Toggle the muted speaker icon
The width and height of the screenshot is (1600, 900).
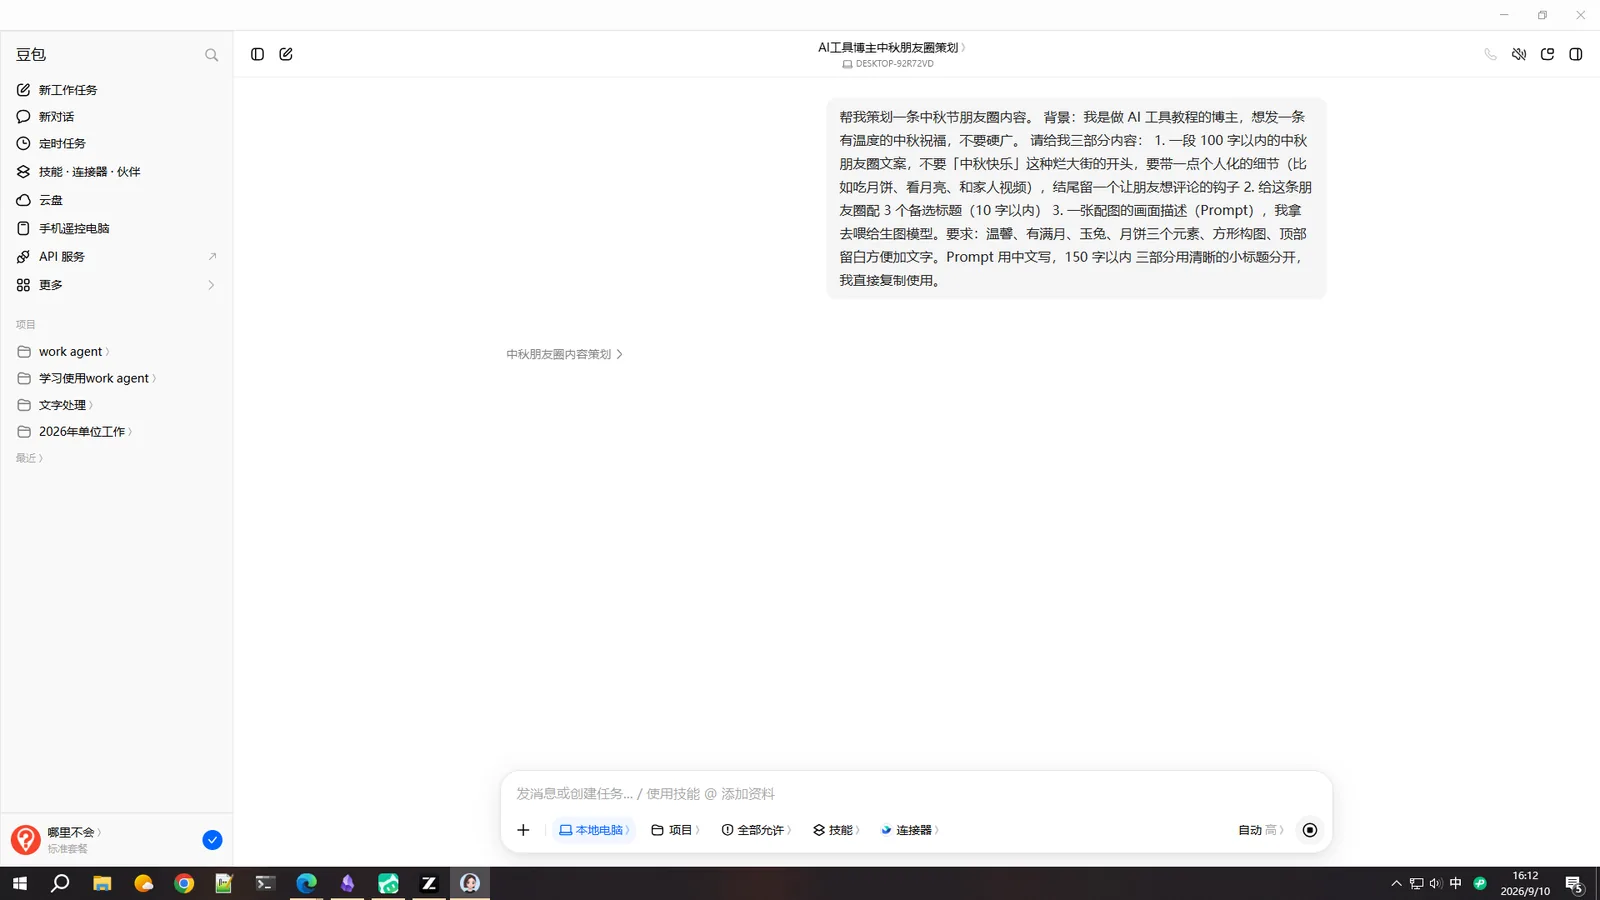tap(1519, 54)
